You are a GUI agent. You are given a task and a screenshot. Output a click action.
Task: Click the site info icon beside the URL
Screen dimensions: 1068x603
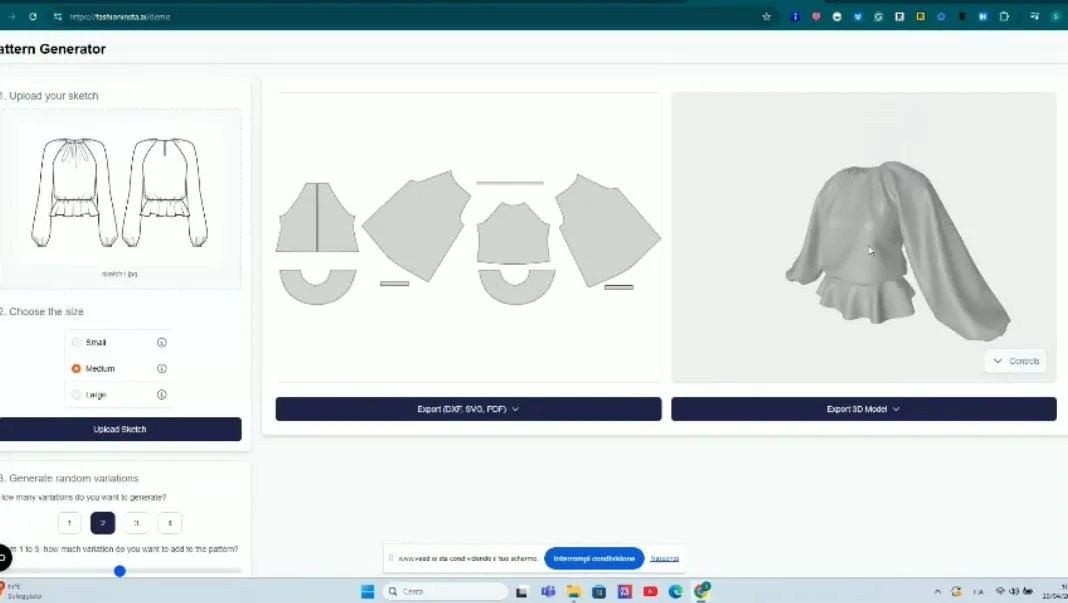tap(57, 16)
